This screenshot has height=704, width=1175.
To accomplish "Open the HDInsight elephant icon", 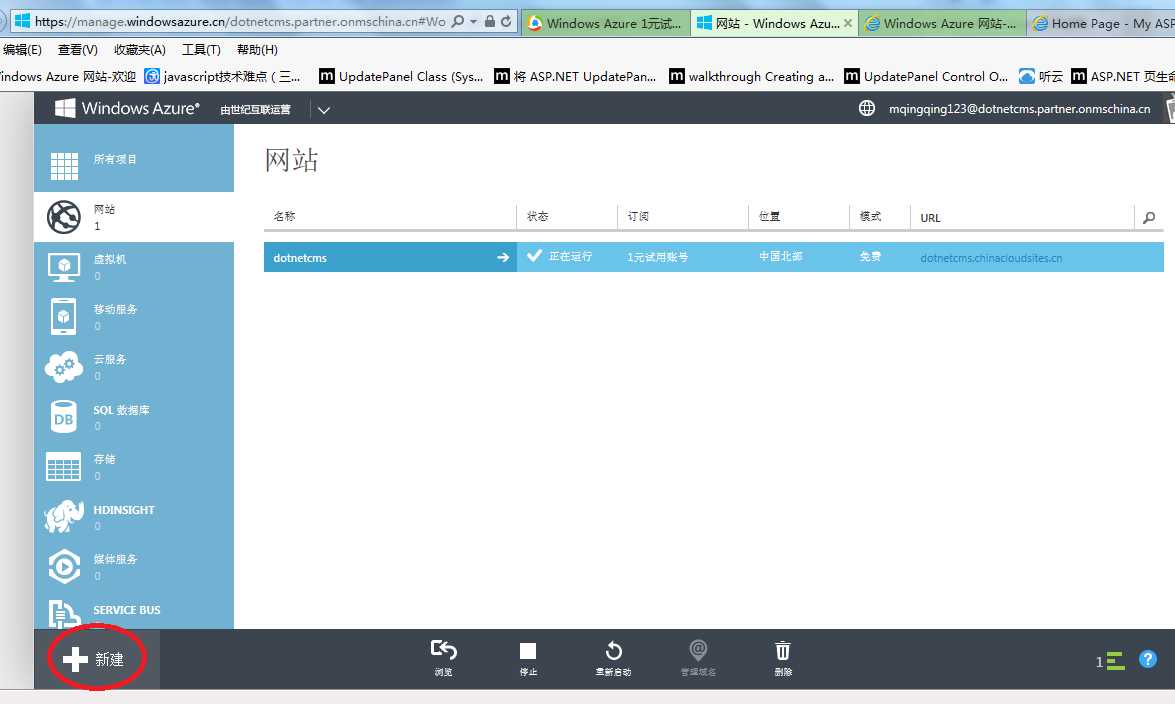I will point(64,517).
